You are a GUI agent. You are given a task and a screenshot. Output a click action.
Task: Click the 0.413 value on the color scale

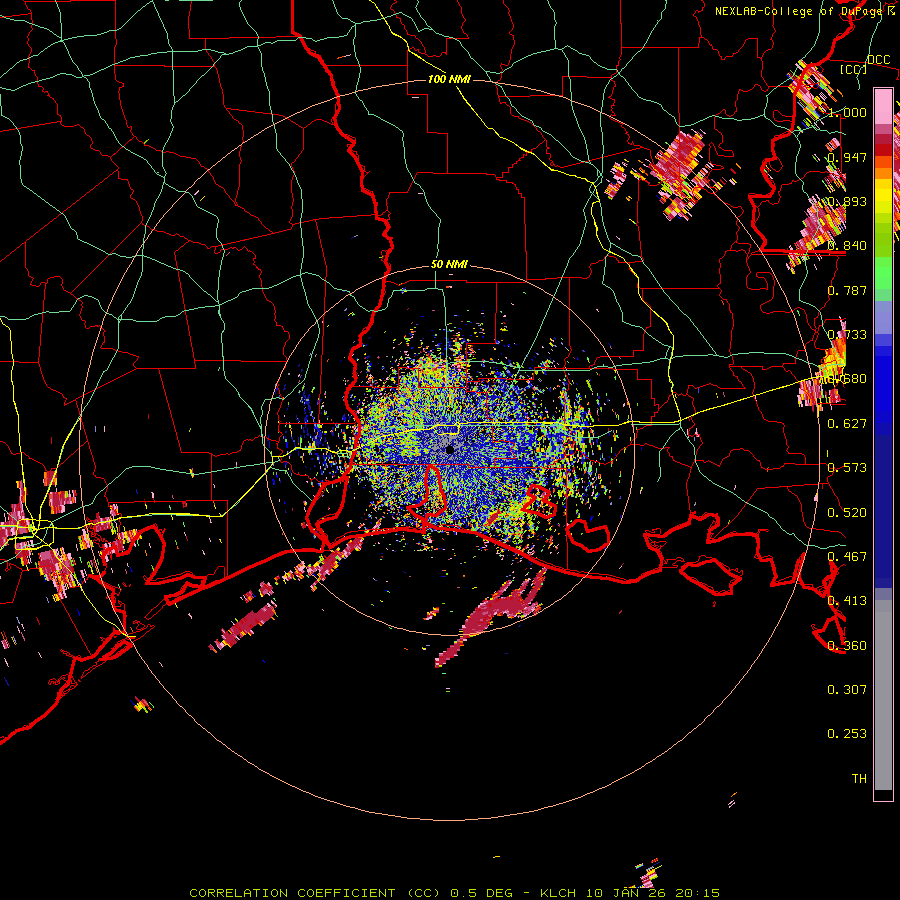pyautogui.click(x=847, y=601)
